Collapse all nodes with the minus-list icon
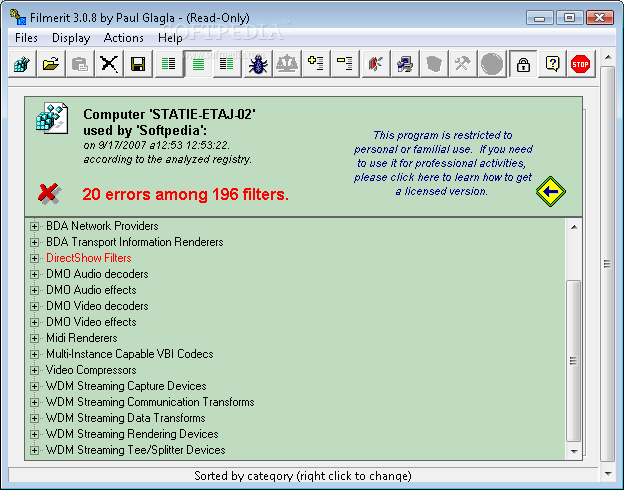 coord(345,64)
